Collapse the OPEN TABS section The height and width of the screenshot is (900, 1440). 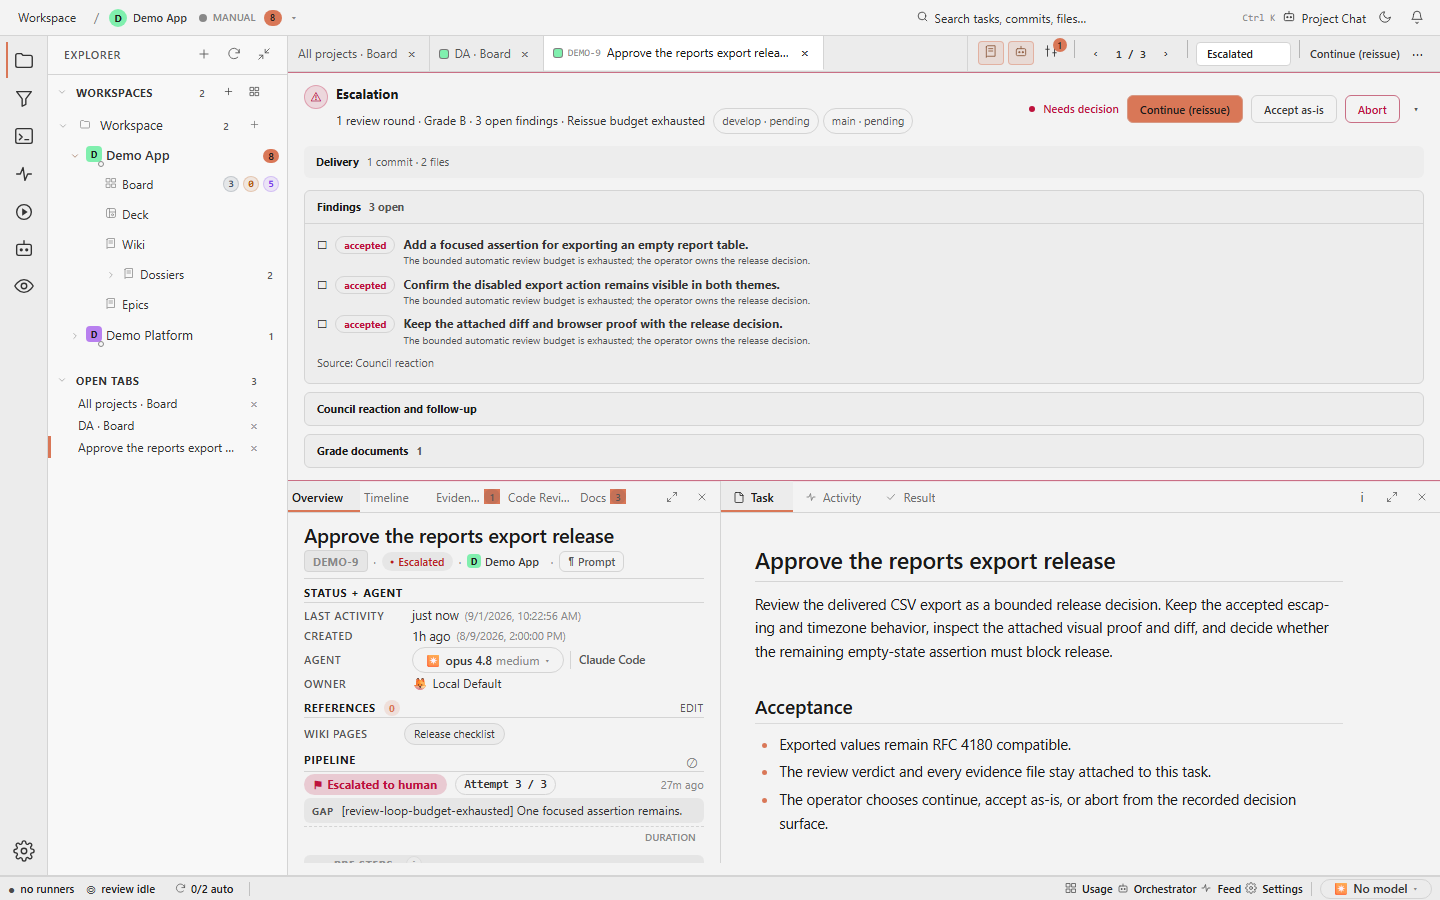pos(62,380)
